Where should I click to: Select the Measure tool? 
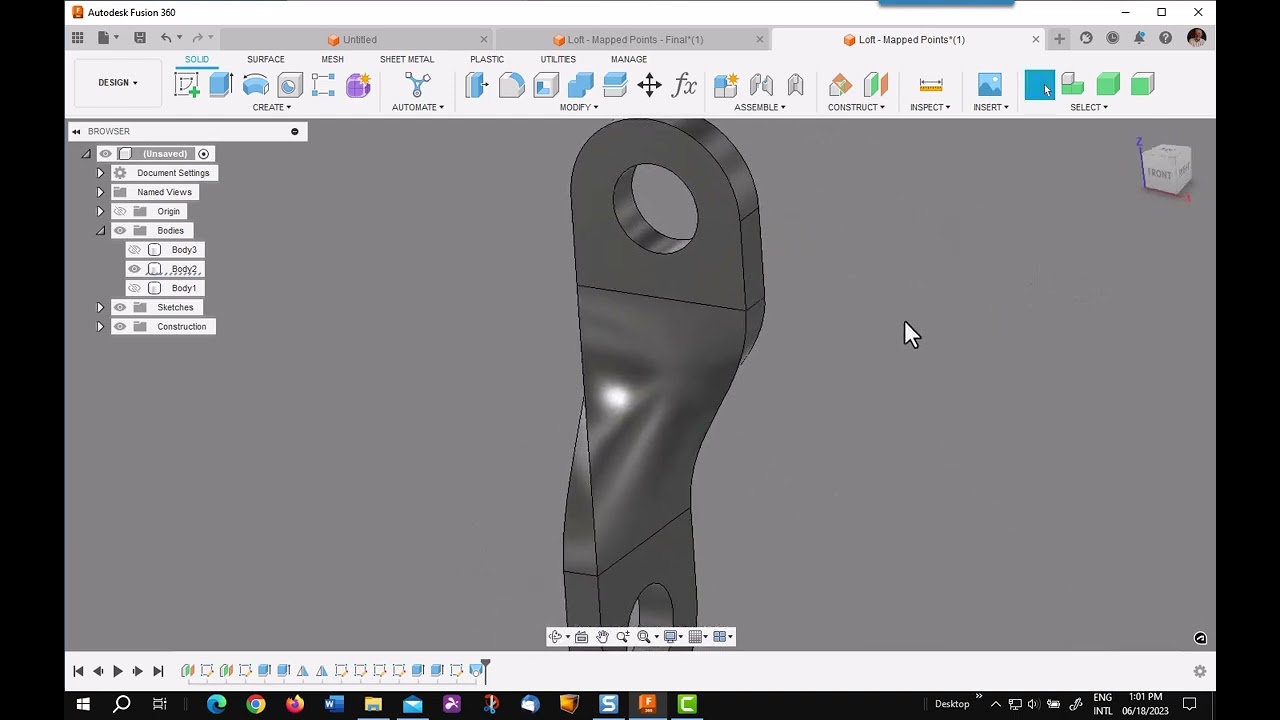click(x=931, y=85)
